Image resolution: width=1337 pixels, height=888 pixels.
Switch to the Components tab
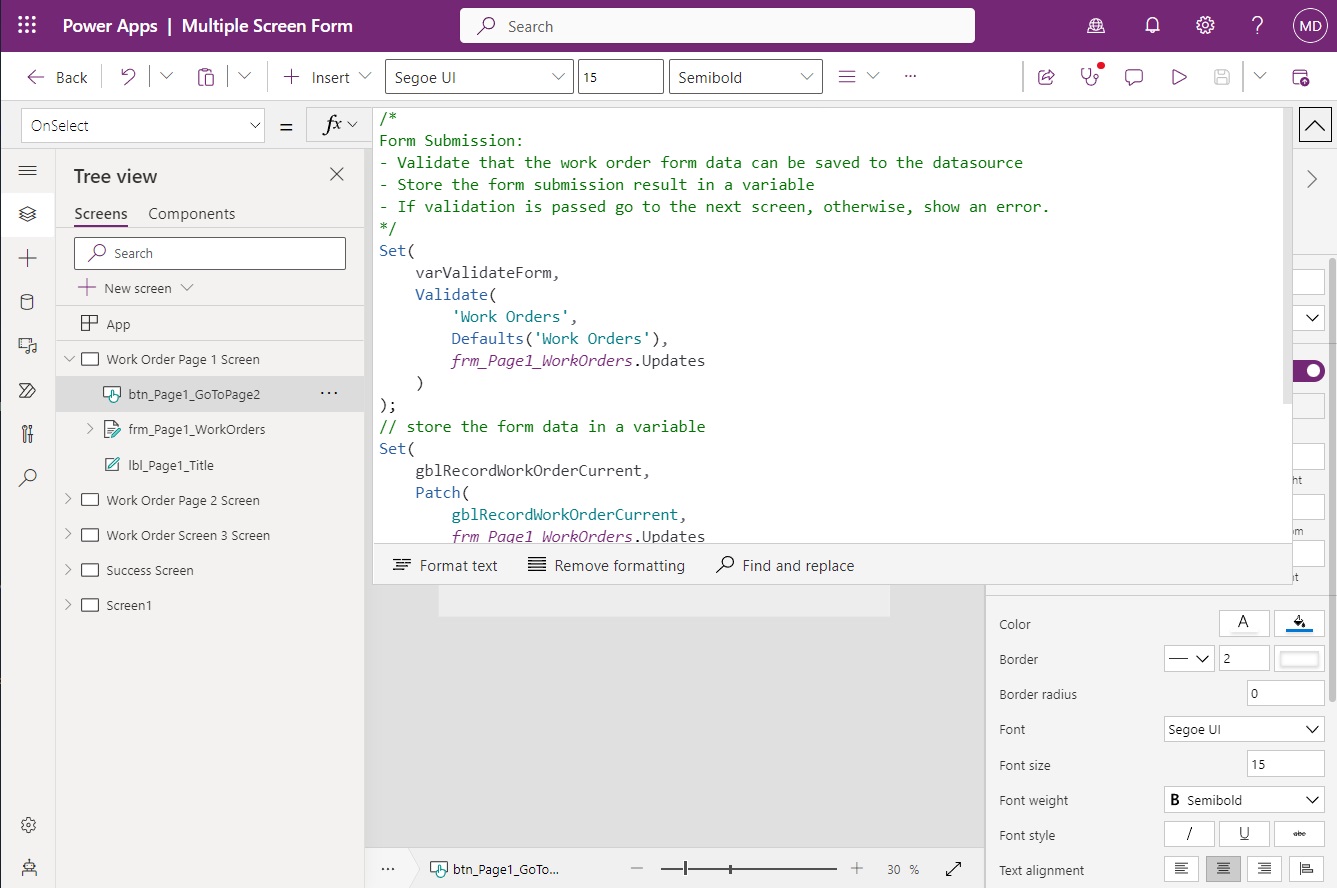tap(191, 214)
